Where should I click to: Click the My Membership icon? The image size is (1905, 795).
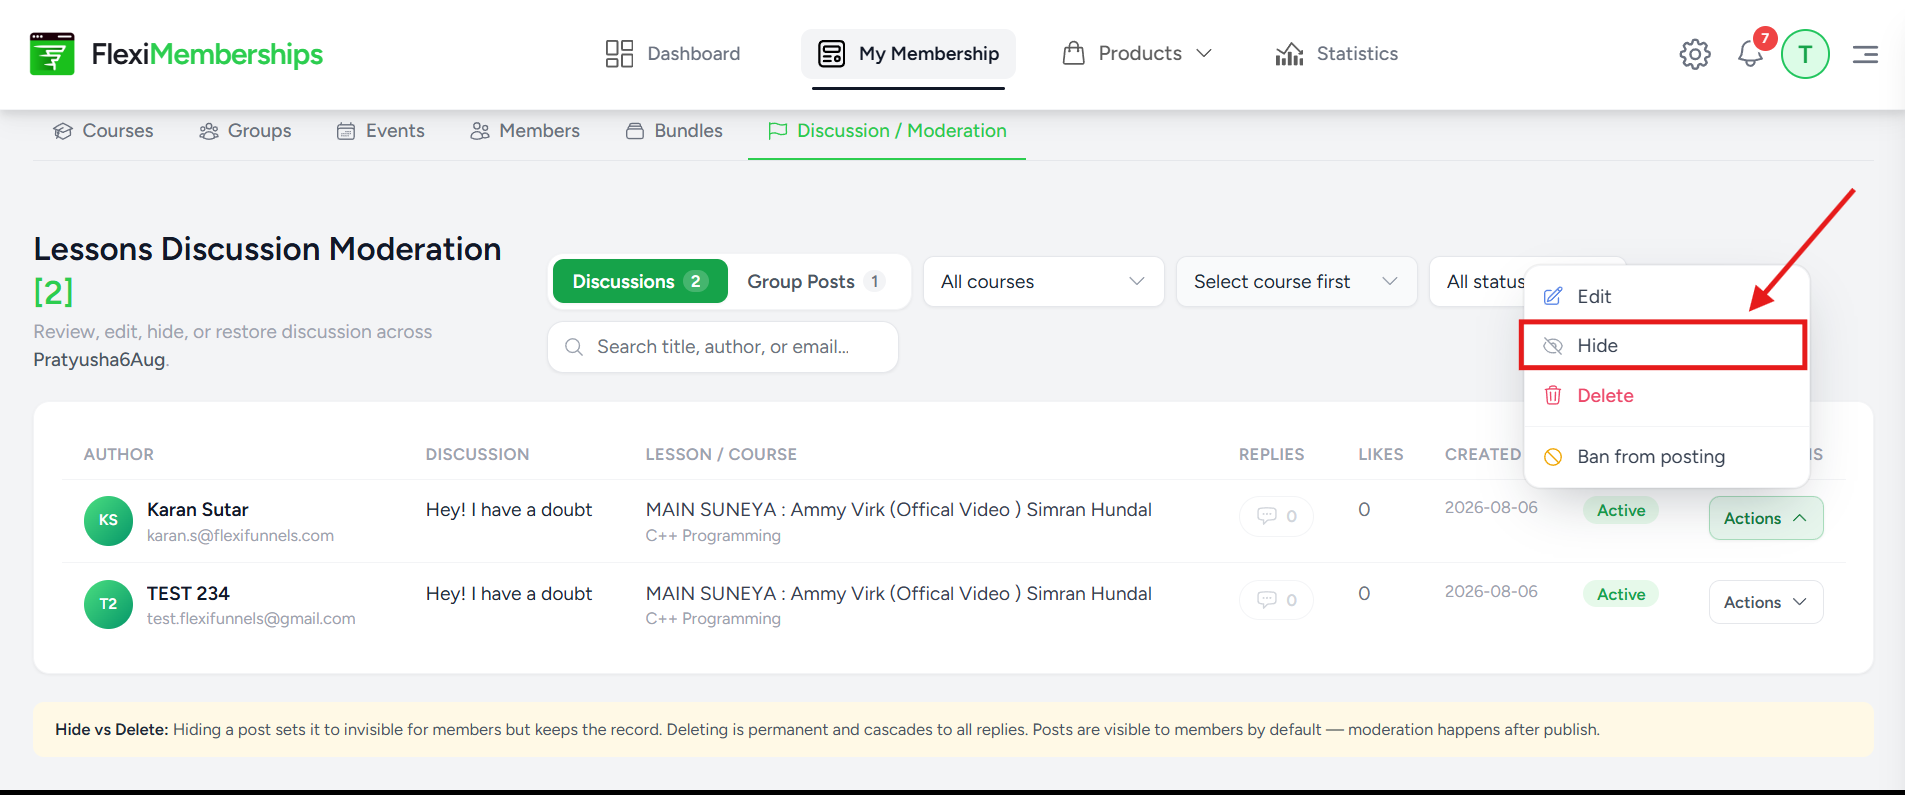click(831, 54)
